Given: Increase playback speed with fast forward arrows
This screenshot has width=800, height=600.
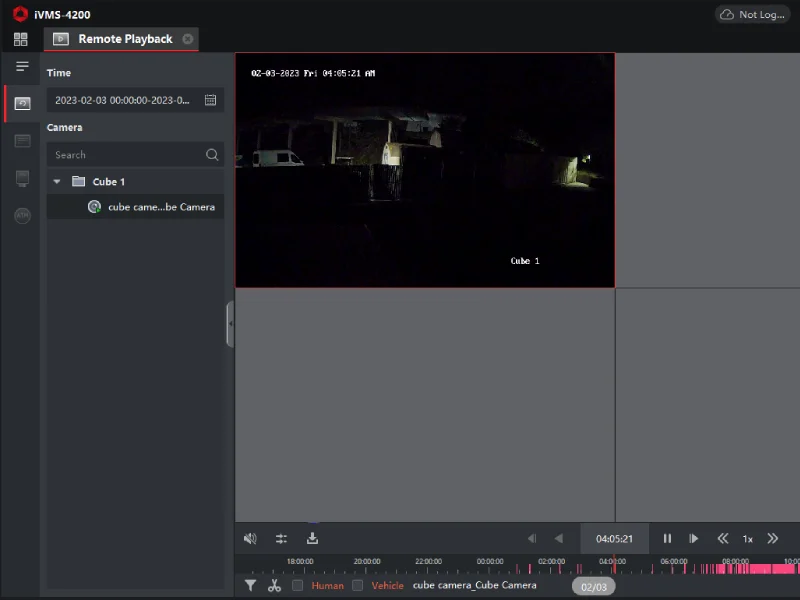Looking at the screenshot, I should coord(772,539).
